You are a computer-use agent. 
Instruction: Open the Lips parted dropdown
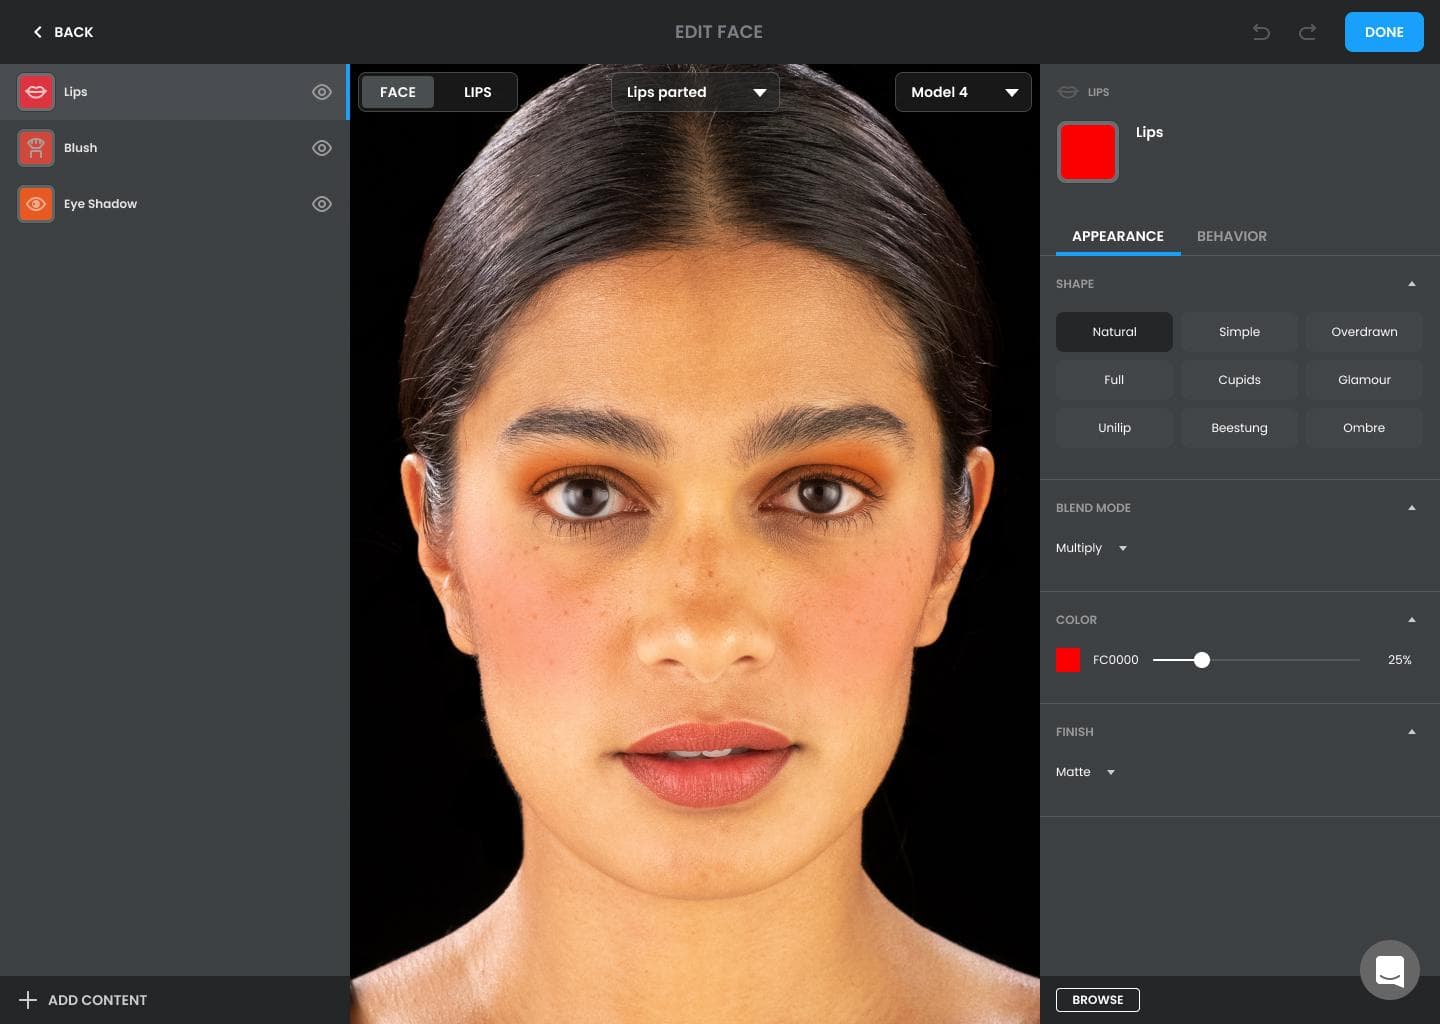pos(695,92)
